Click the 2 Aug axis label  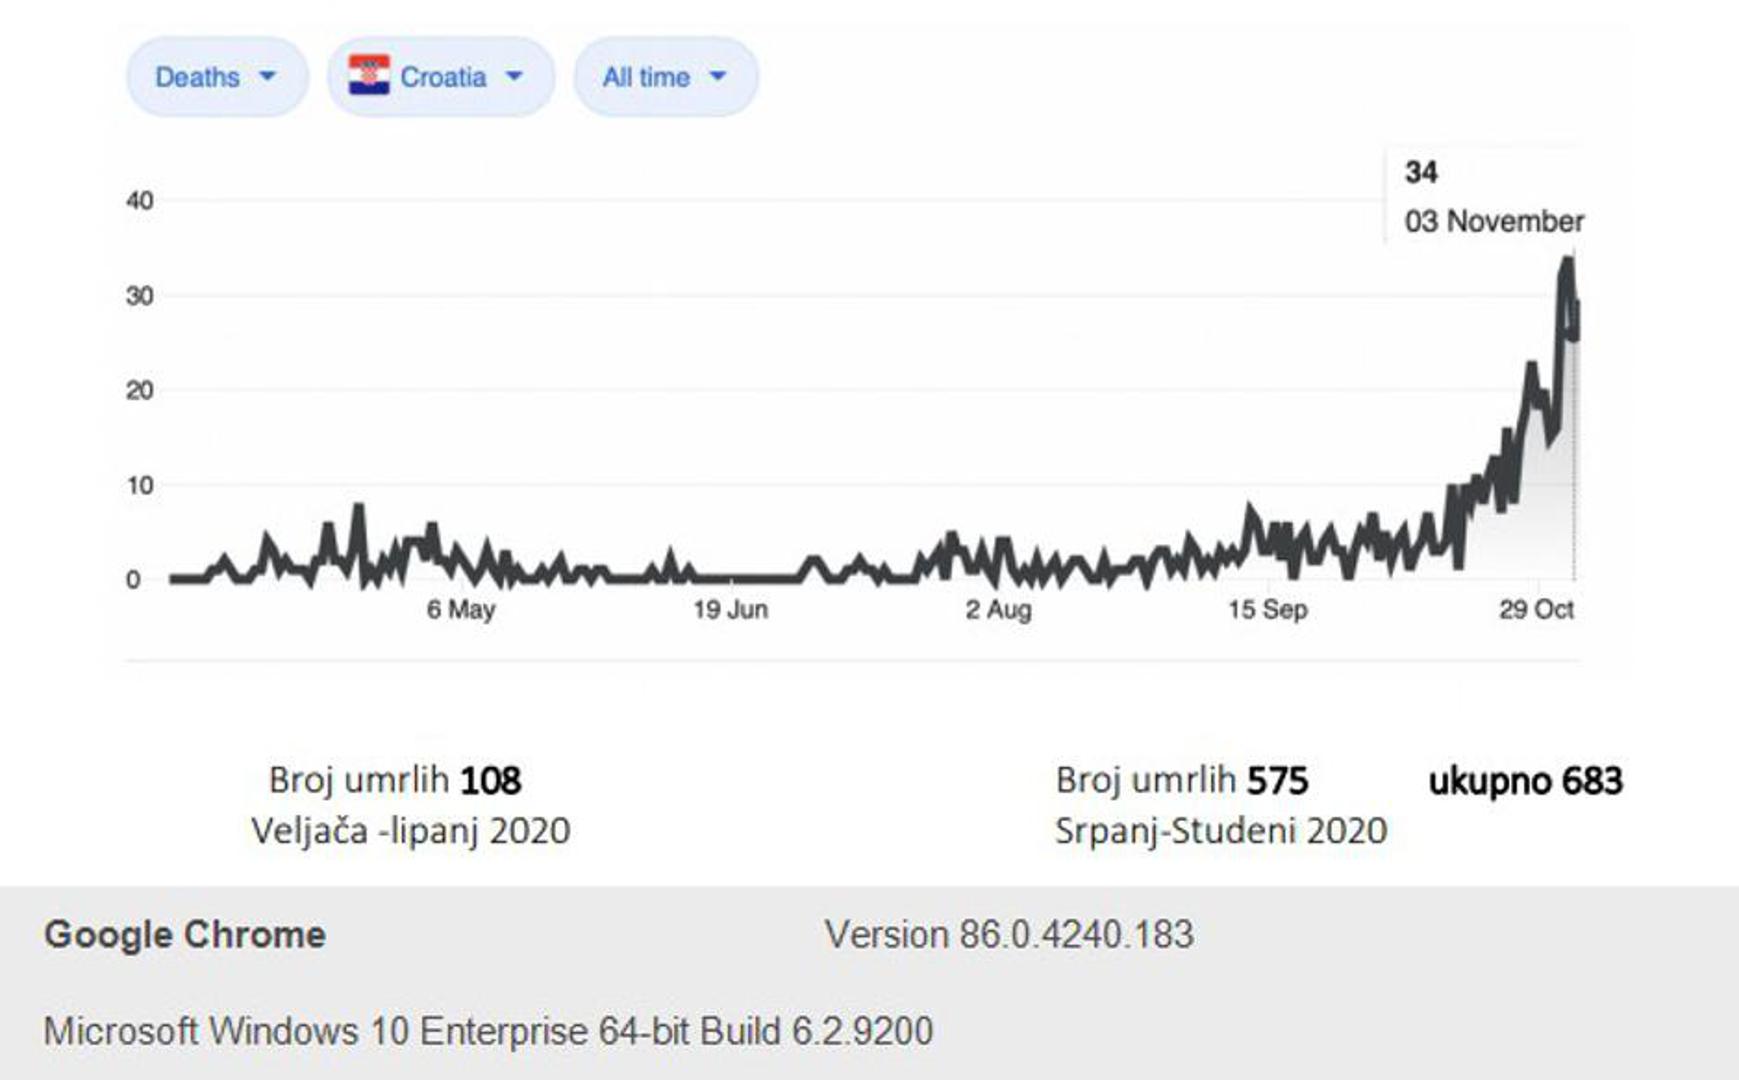998,609
